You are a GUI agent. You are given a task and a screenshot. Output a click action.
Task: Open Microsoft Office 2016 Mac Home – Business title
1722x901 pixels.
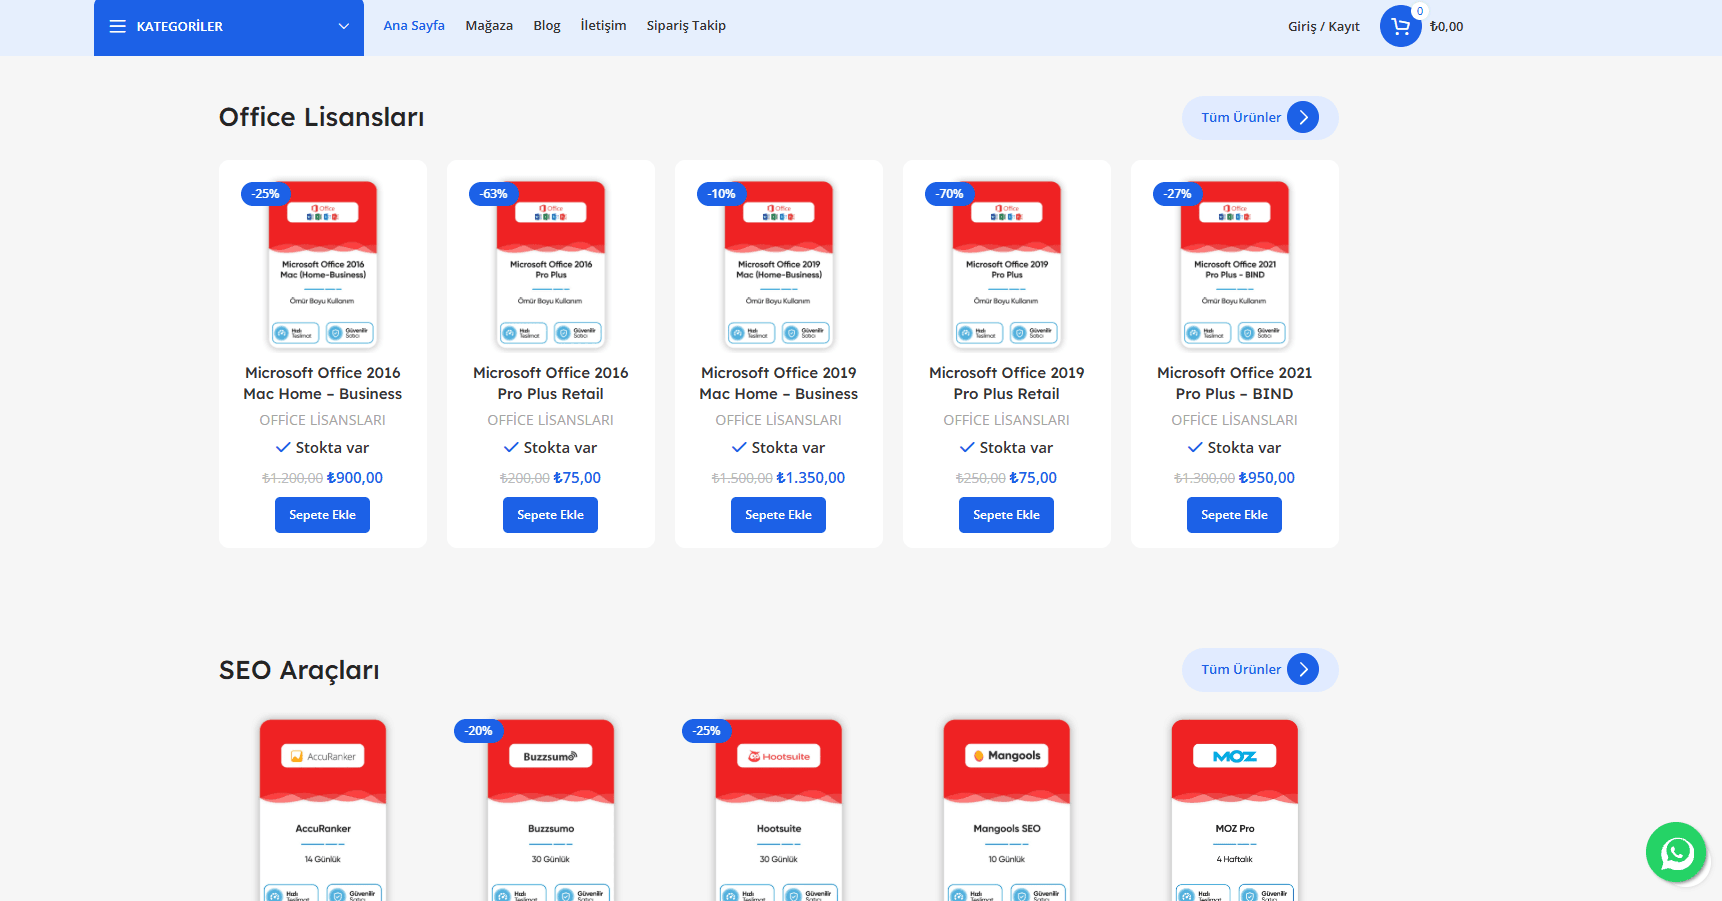[x=323, y=383]
